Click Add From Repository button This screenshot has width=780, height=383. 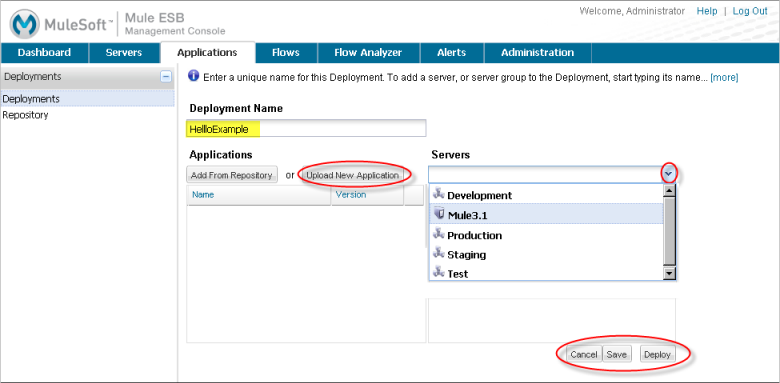[232, 175]
